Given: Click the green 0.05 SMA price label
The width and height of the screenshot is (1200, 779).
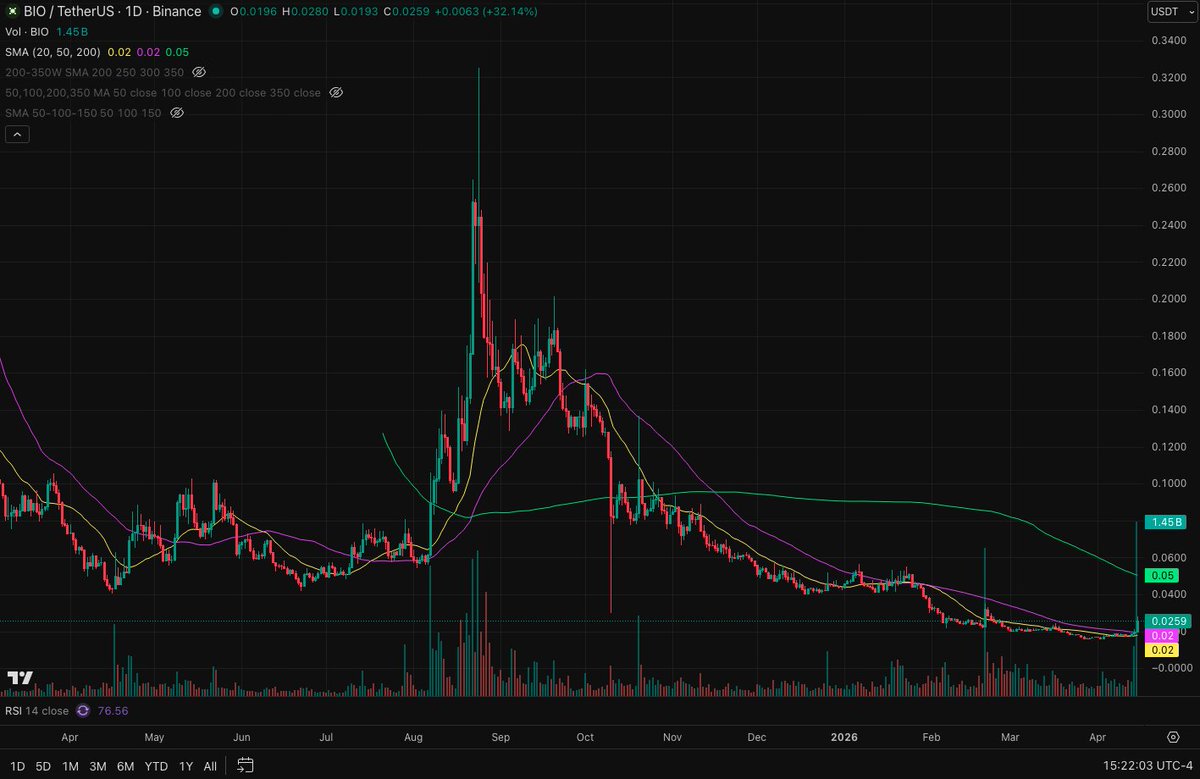Looking at the screenshot, I should [x=1160, y=575].
